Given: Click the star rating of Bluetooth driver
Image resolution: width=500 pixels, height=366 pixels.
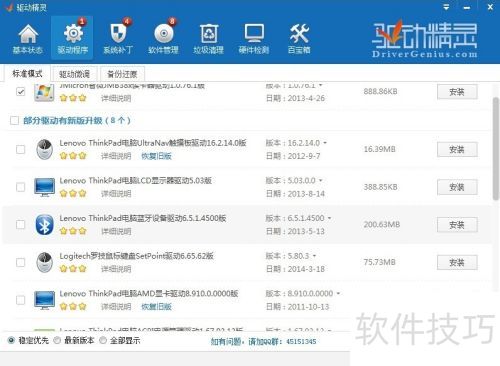Looking at the screenshot, I should point(73,231).
